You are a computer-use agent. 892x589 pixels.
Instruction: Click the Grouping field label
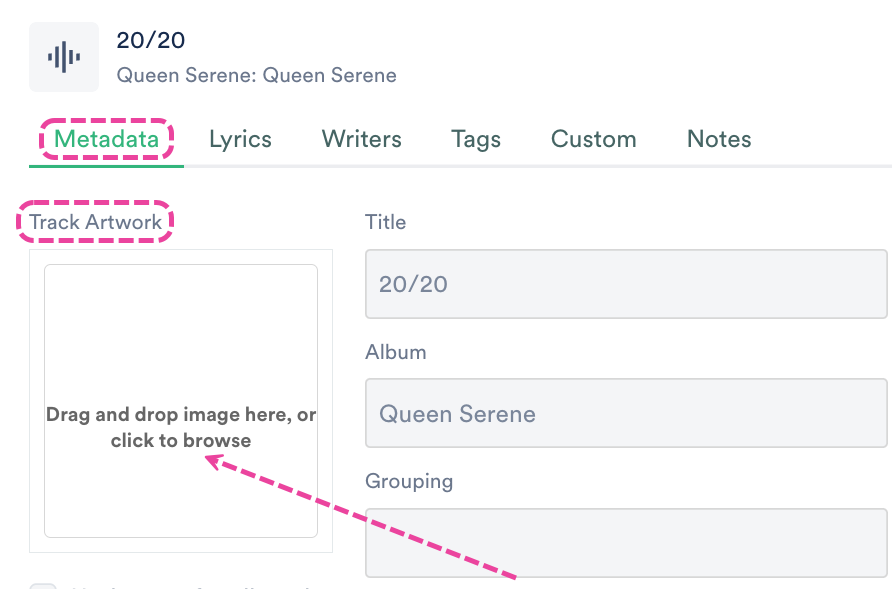point(409,481)
